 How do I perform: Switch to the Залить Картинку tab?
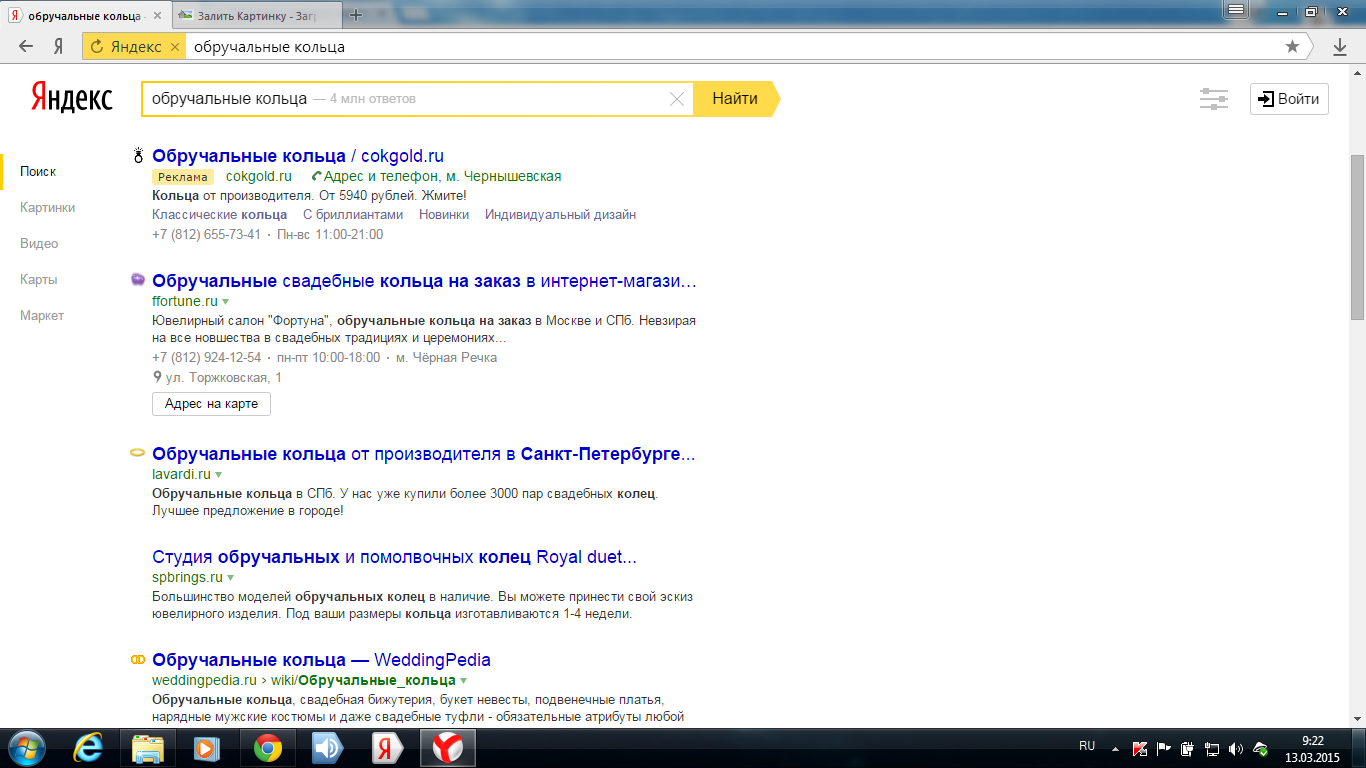(x=257, y=16)
